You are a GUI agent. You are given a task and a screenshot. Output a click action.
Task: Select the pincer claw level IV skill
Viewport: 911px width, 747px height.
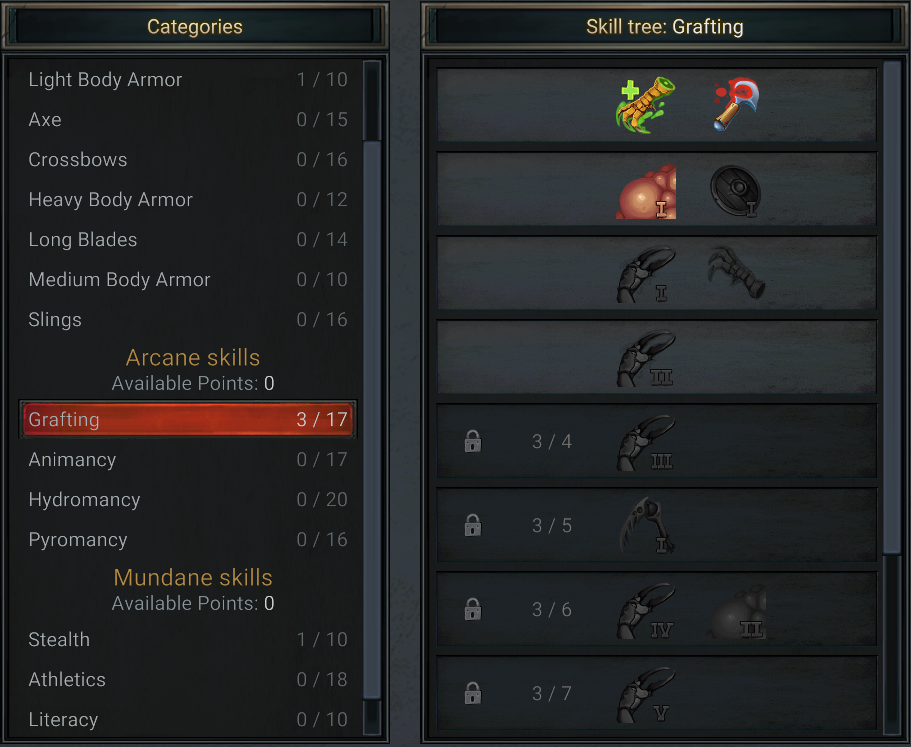coord(645,611)
